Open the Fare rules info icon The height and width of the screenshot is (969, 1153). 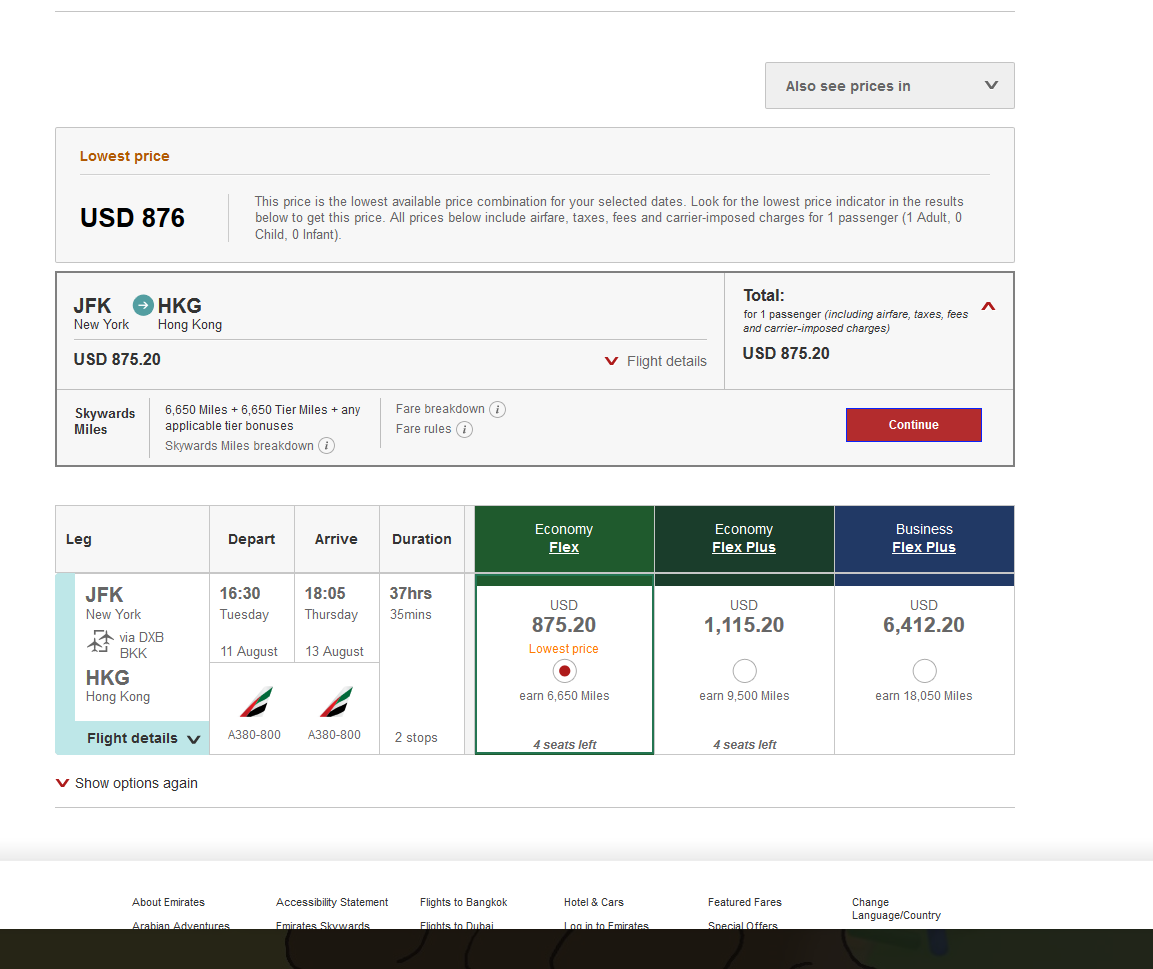(464, 429)
